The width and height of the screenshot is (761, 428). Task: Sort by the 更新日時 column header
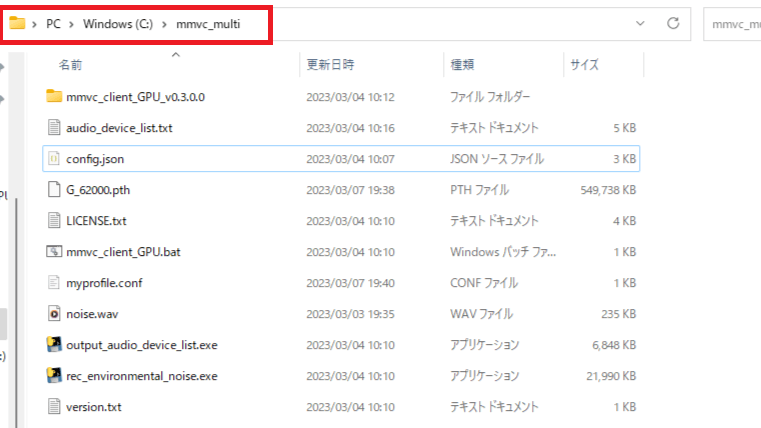tap(331, 65)
